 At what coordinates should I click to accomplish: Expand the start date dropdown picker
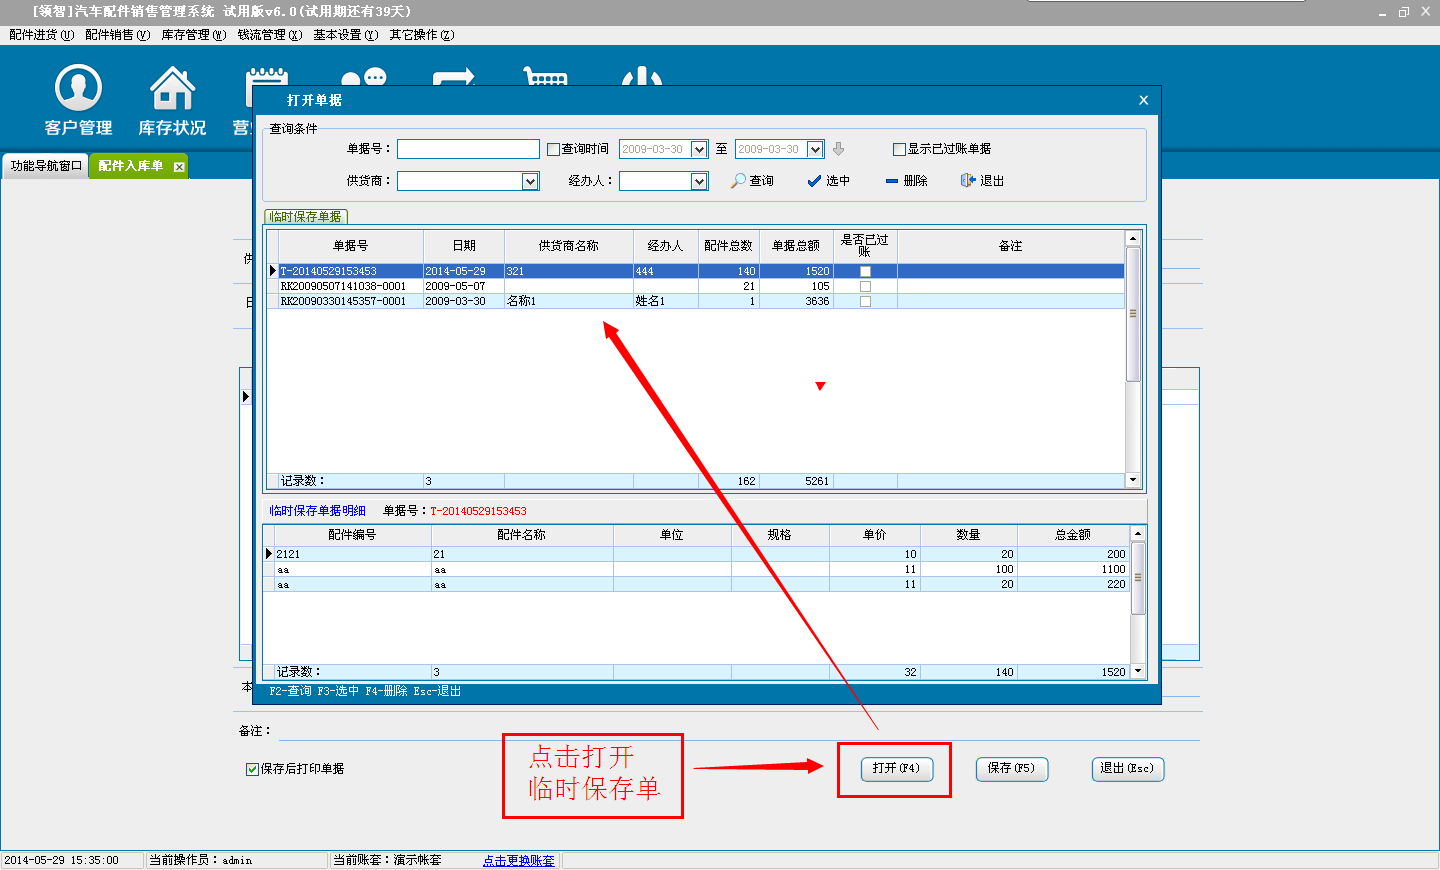(699, 149)
